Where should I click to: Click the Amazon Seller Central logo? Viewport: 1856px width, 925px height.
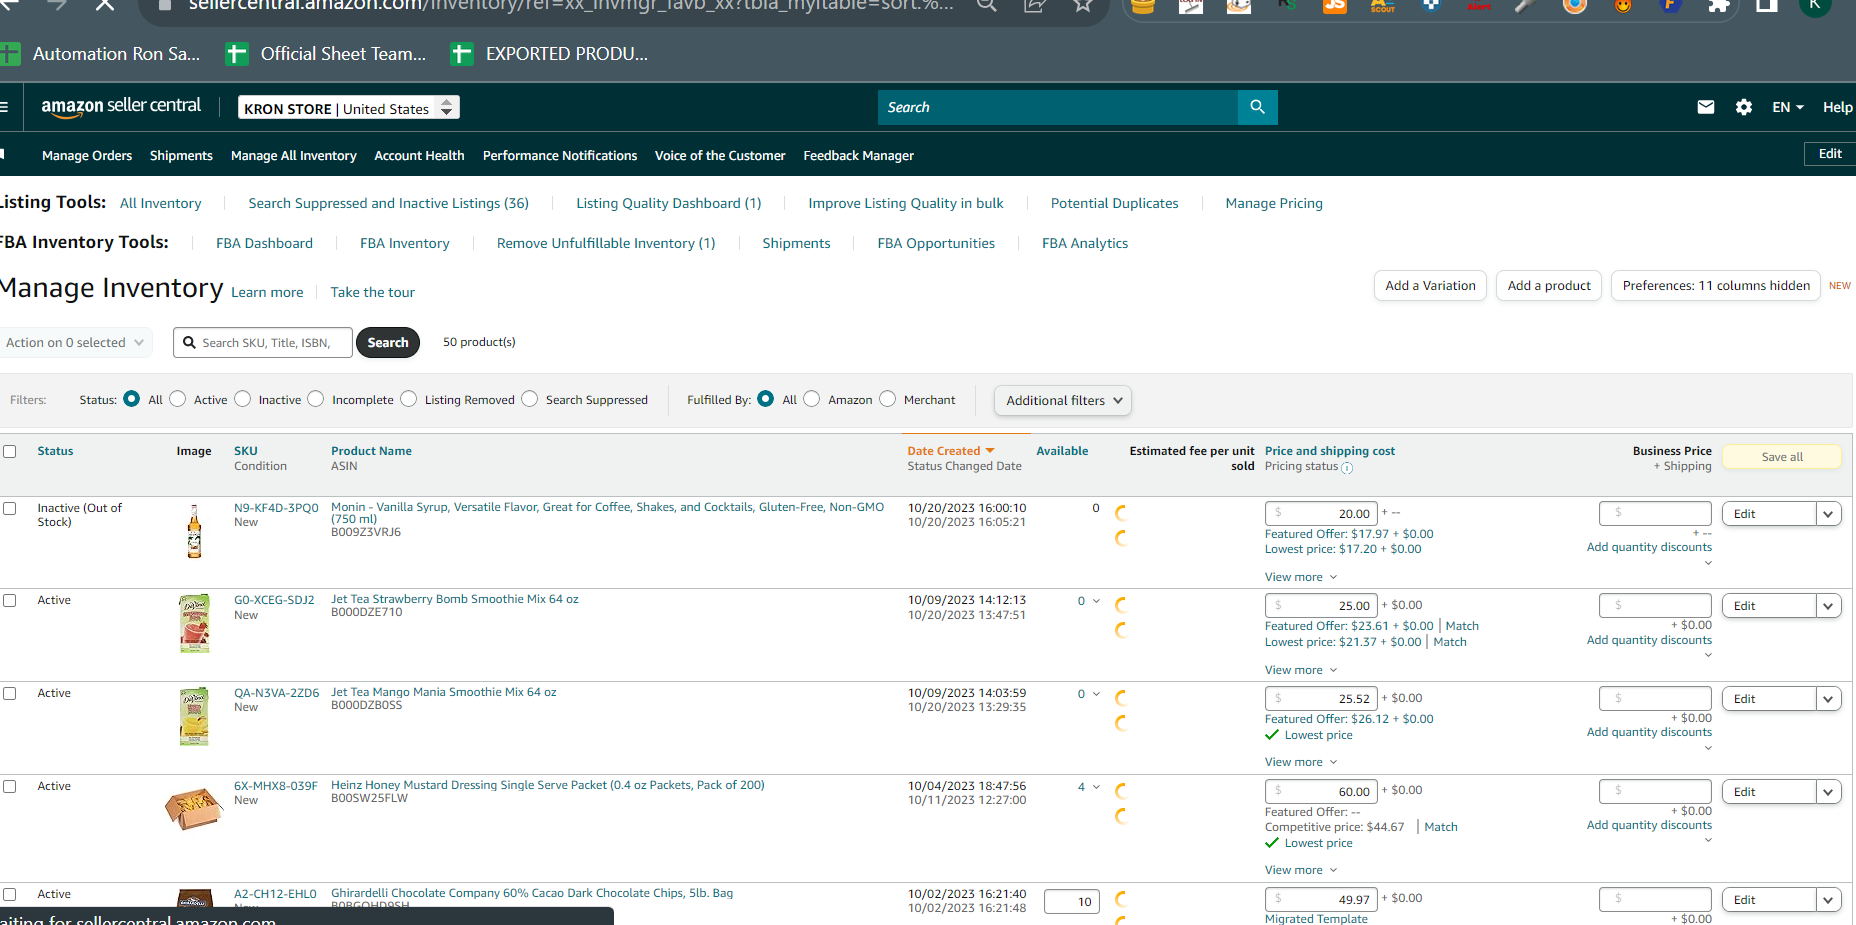tap(121, 107)
